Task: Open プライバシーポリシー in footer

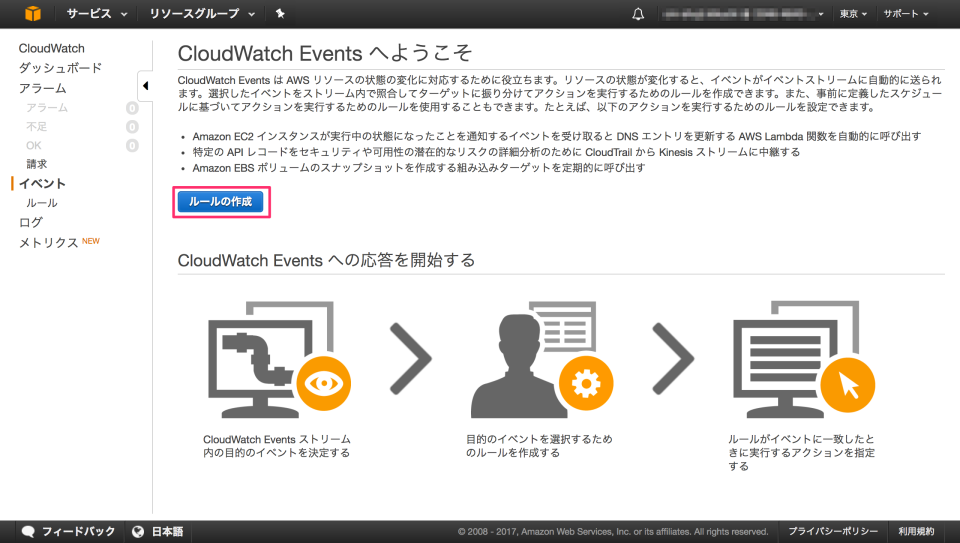Action: click(x=833, y=531)
